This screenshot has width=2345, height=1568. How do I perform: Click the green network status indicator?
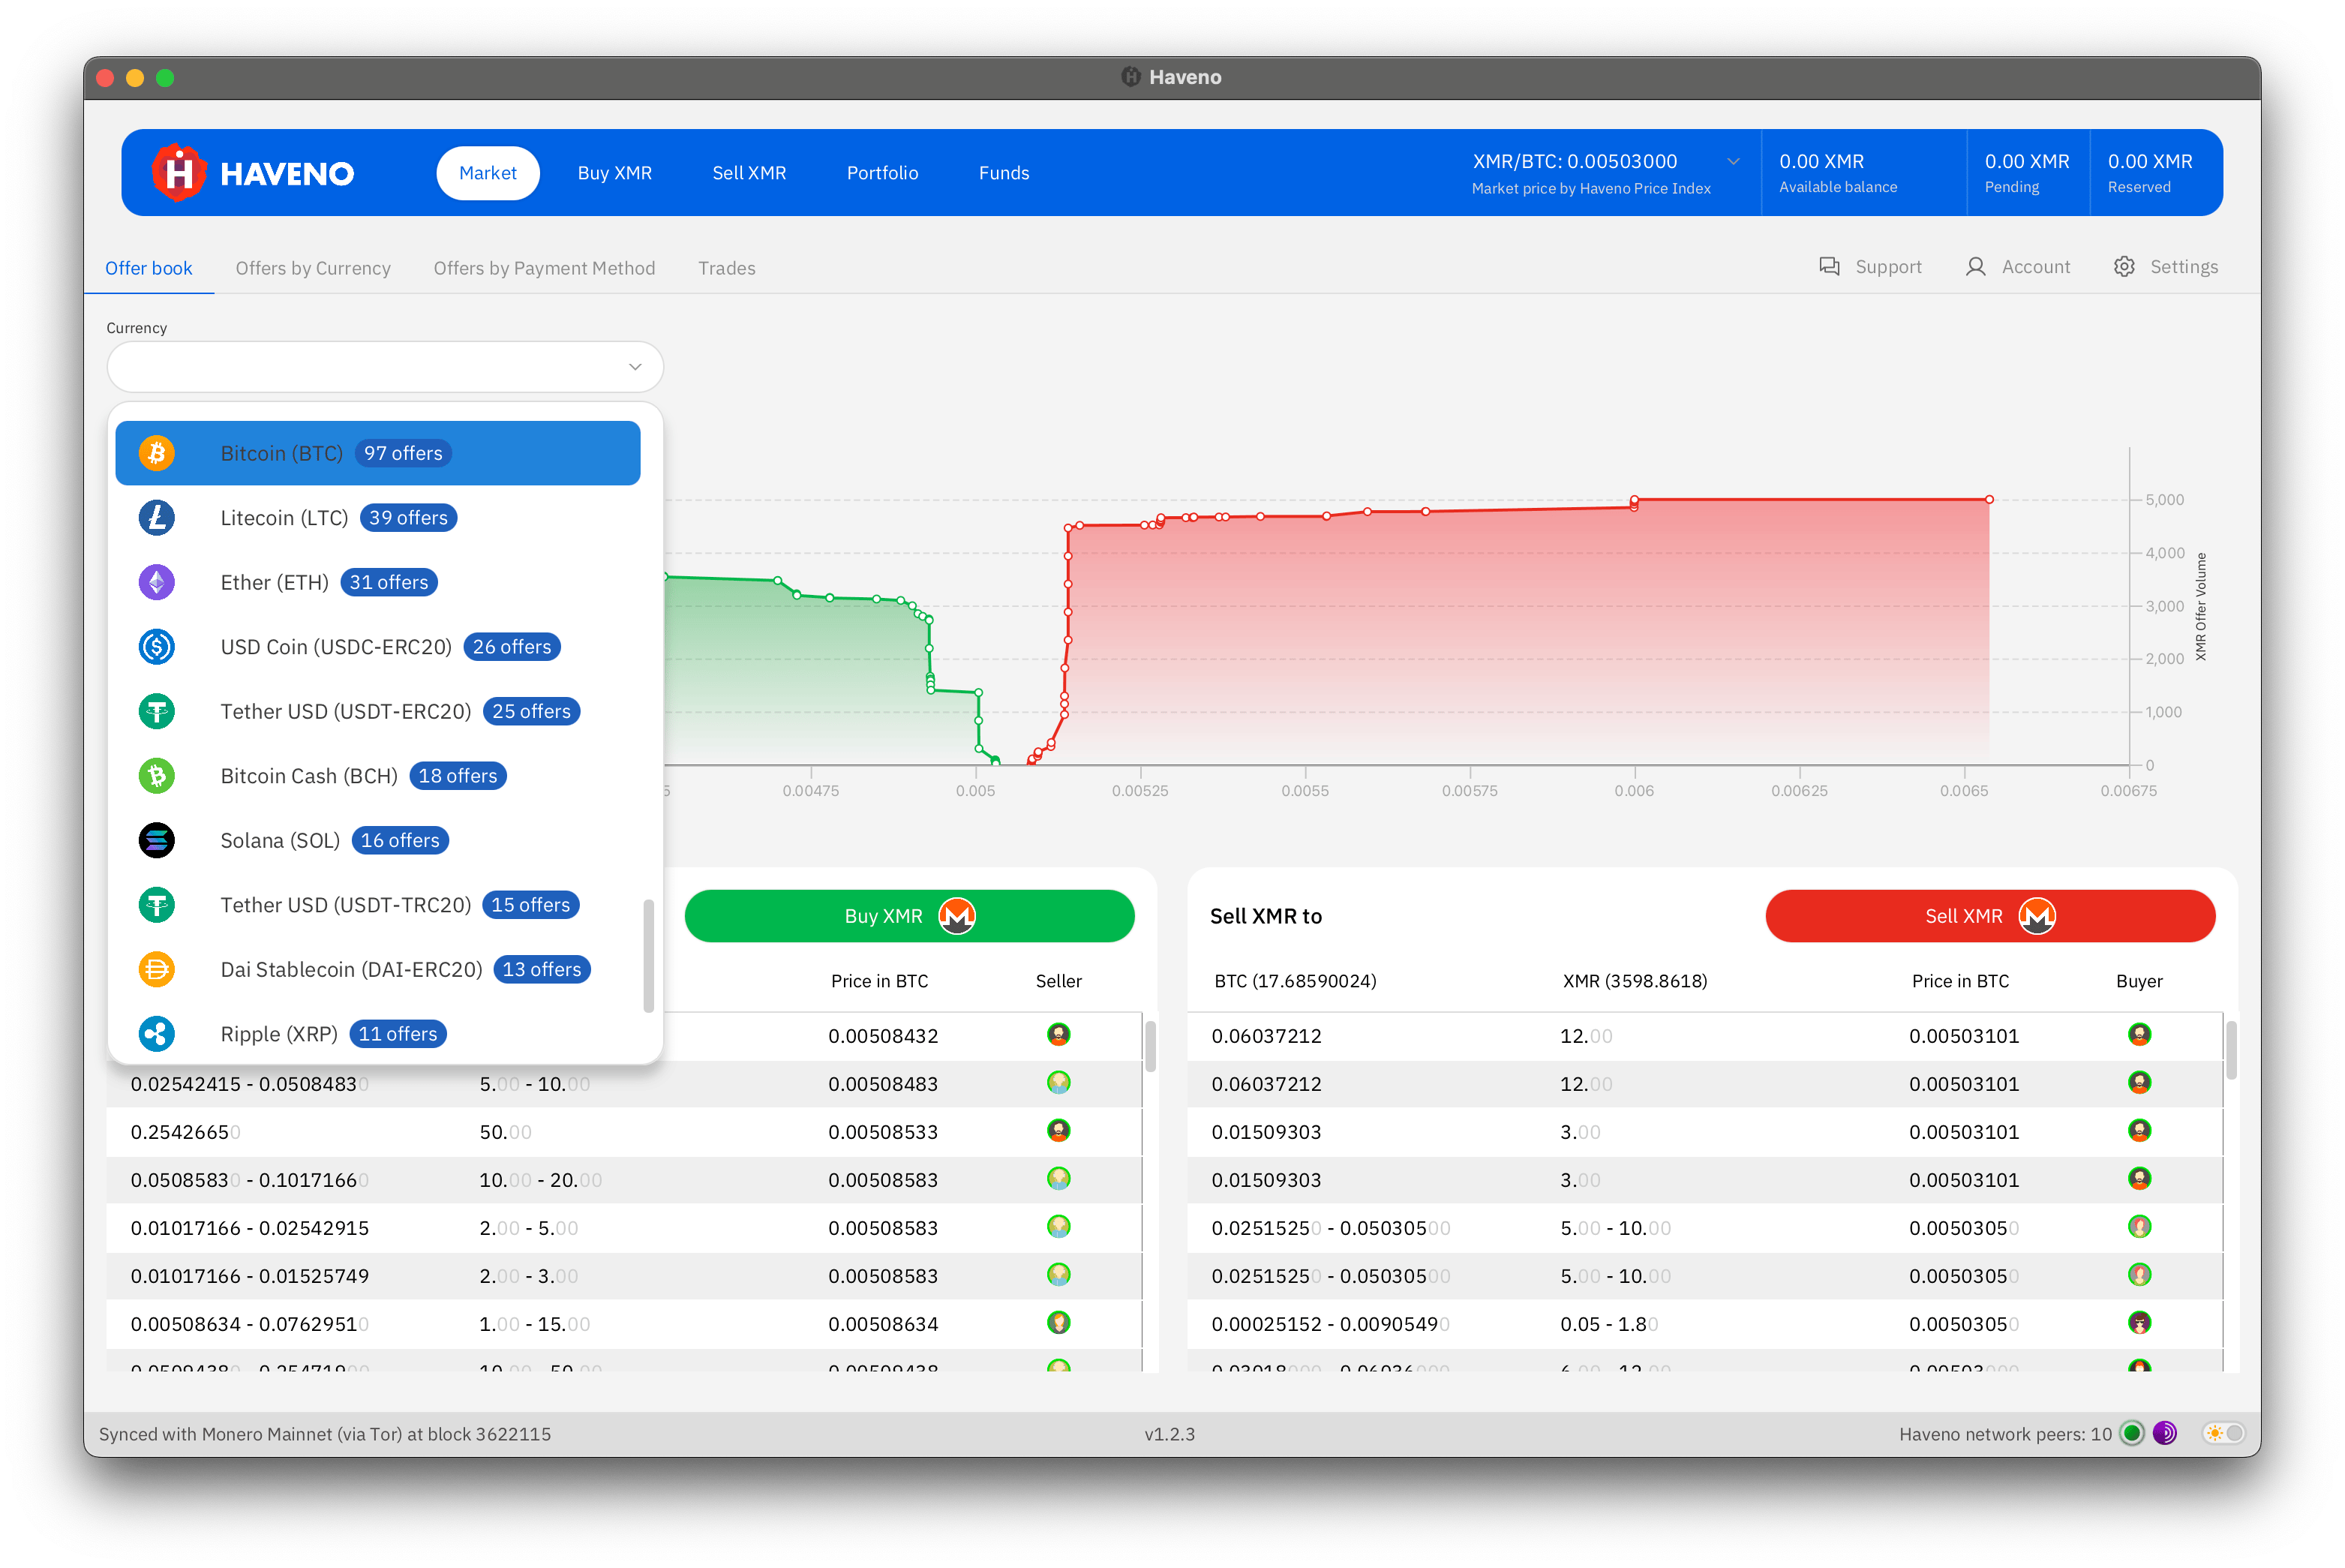coord(2132,1433)
